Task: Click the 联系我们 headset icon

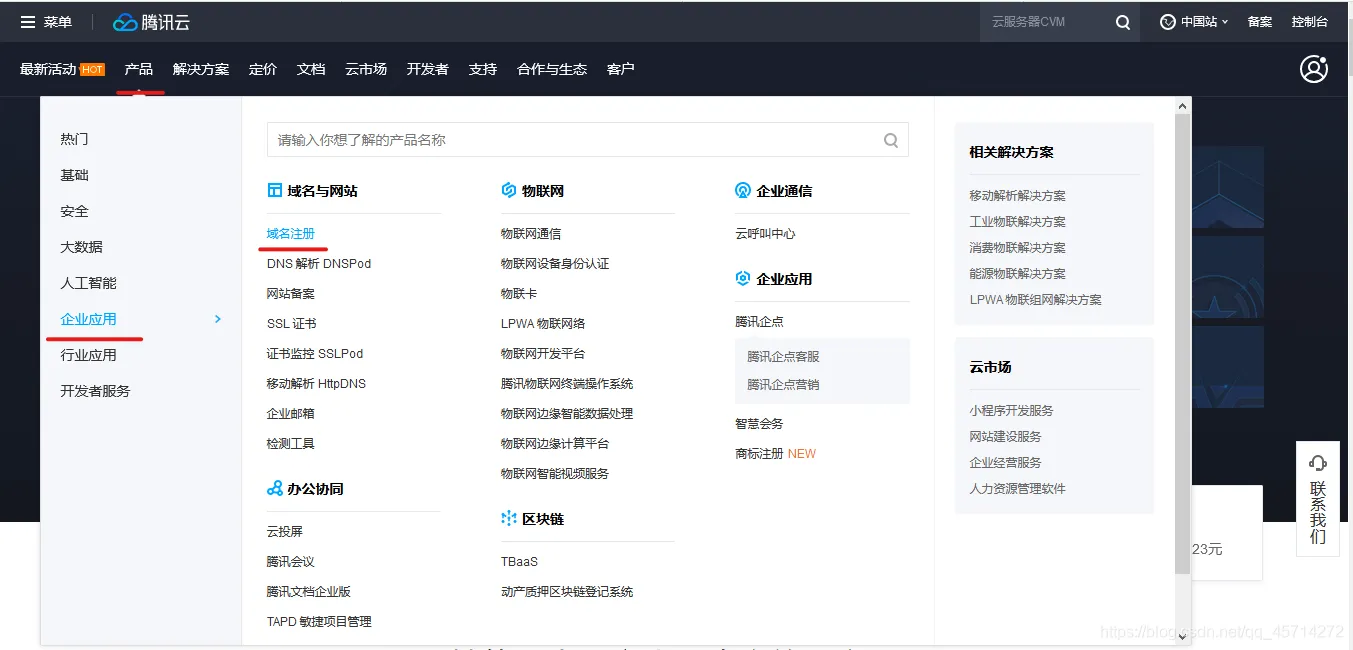Action: (x=1317, y=462)
